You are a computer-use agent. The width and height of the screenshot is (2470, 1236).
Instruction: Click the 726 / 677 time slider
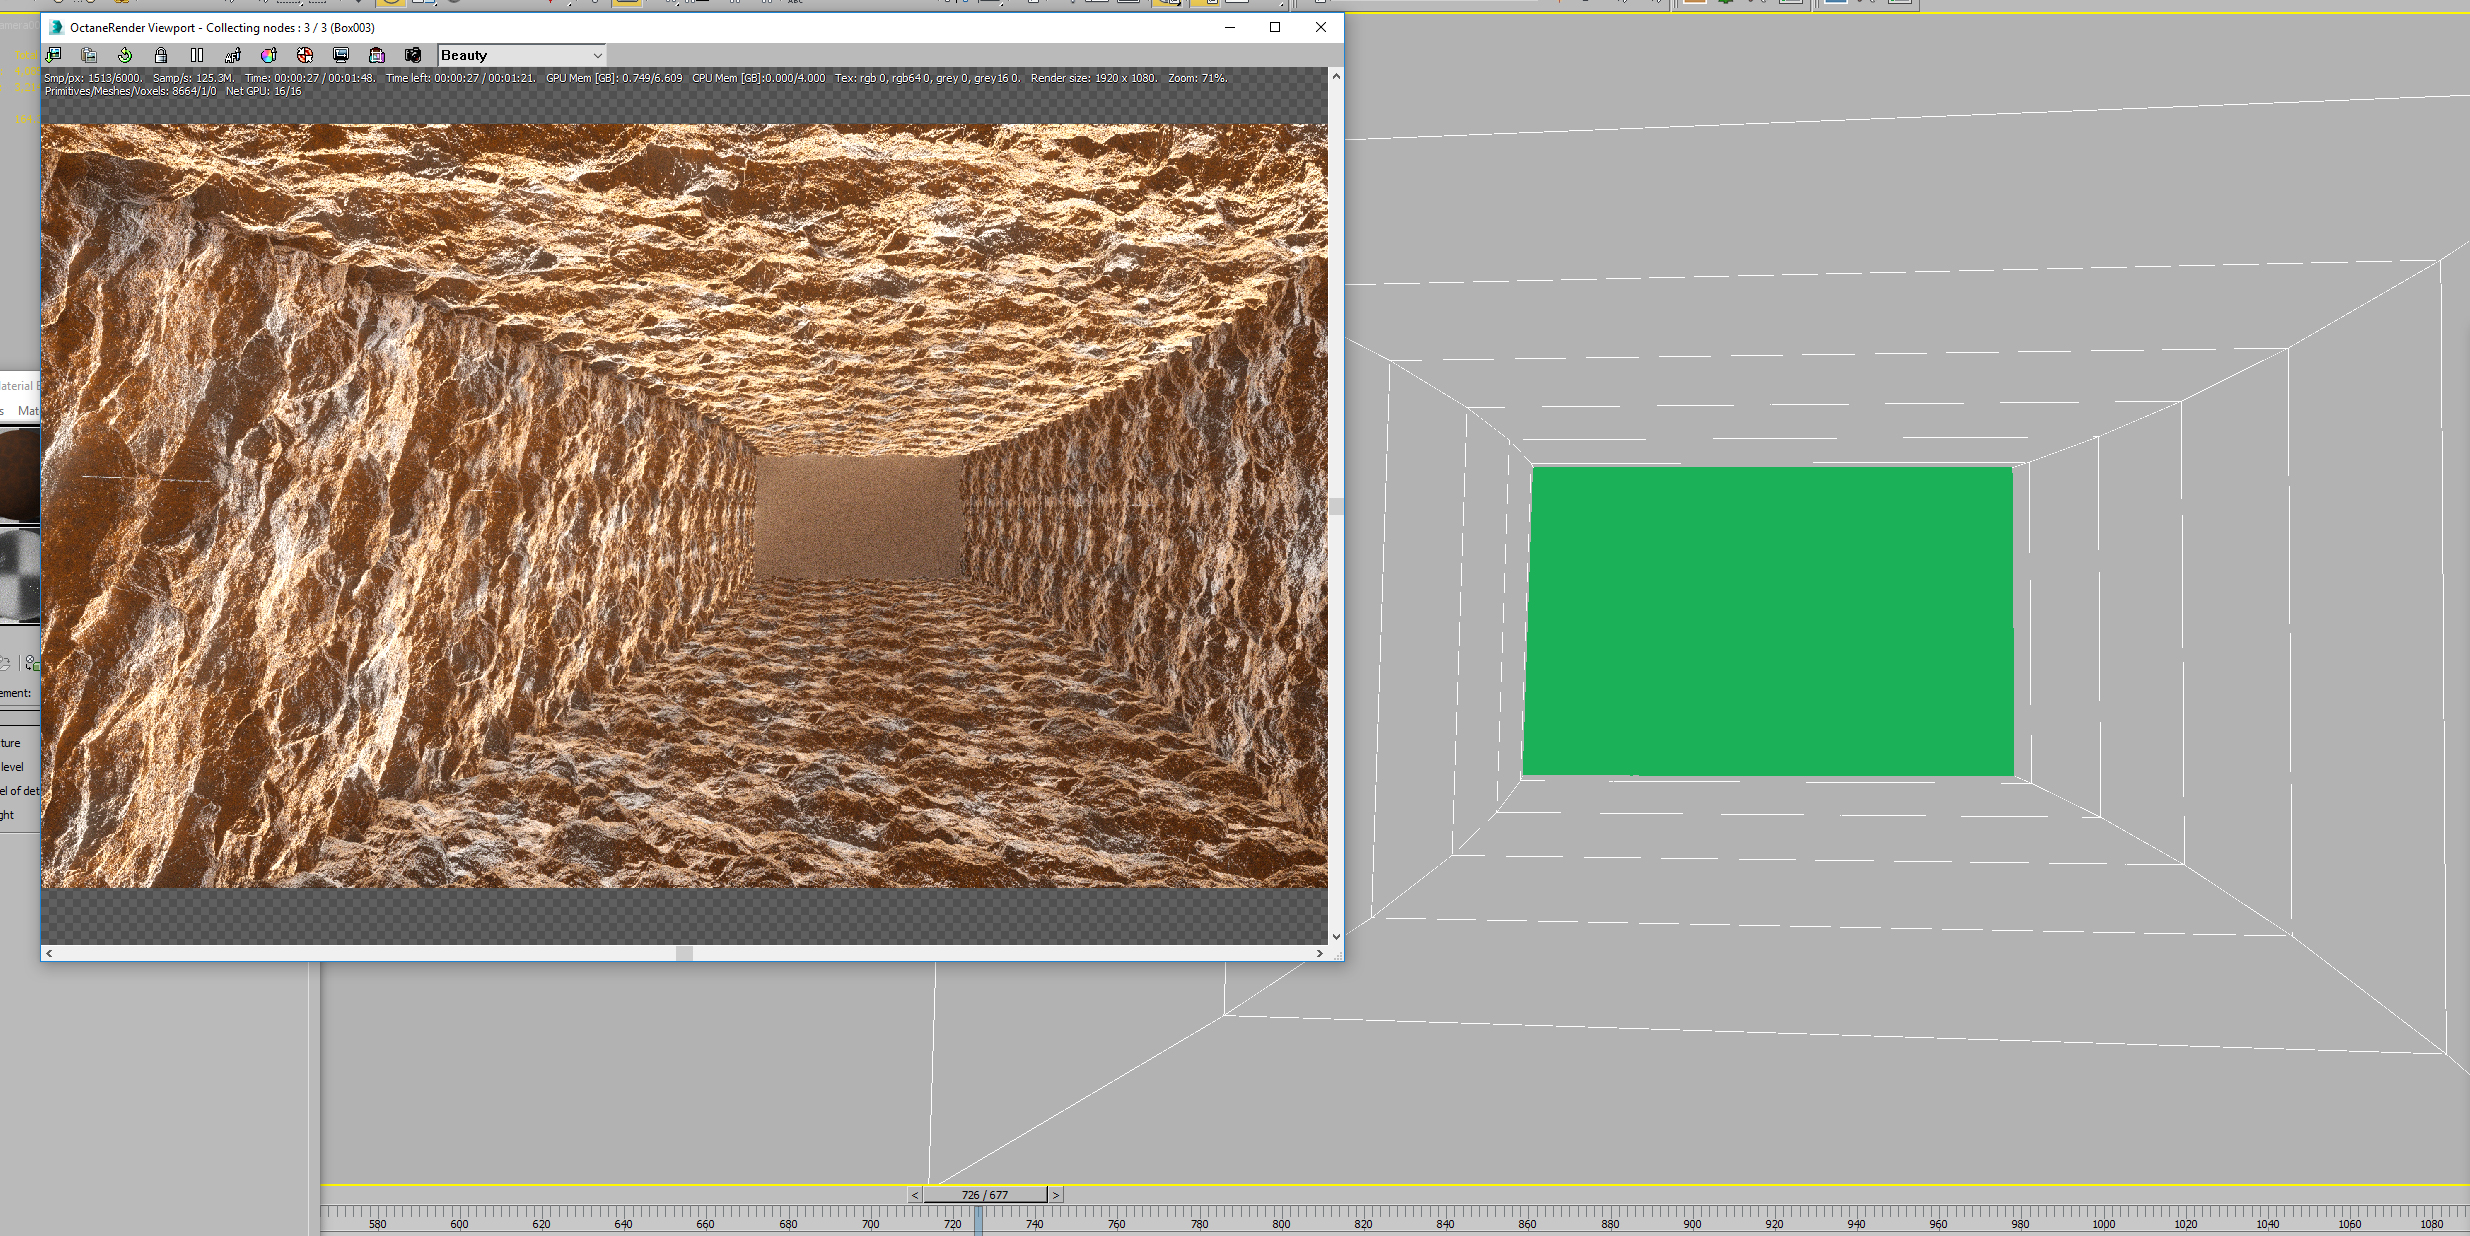(985, 1195)
